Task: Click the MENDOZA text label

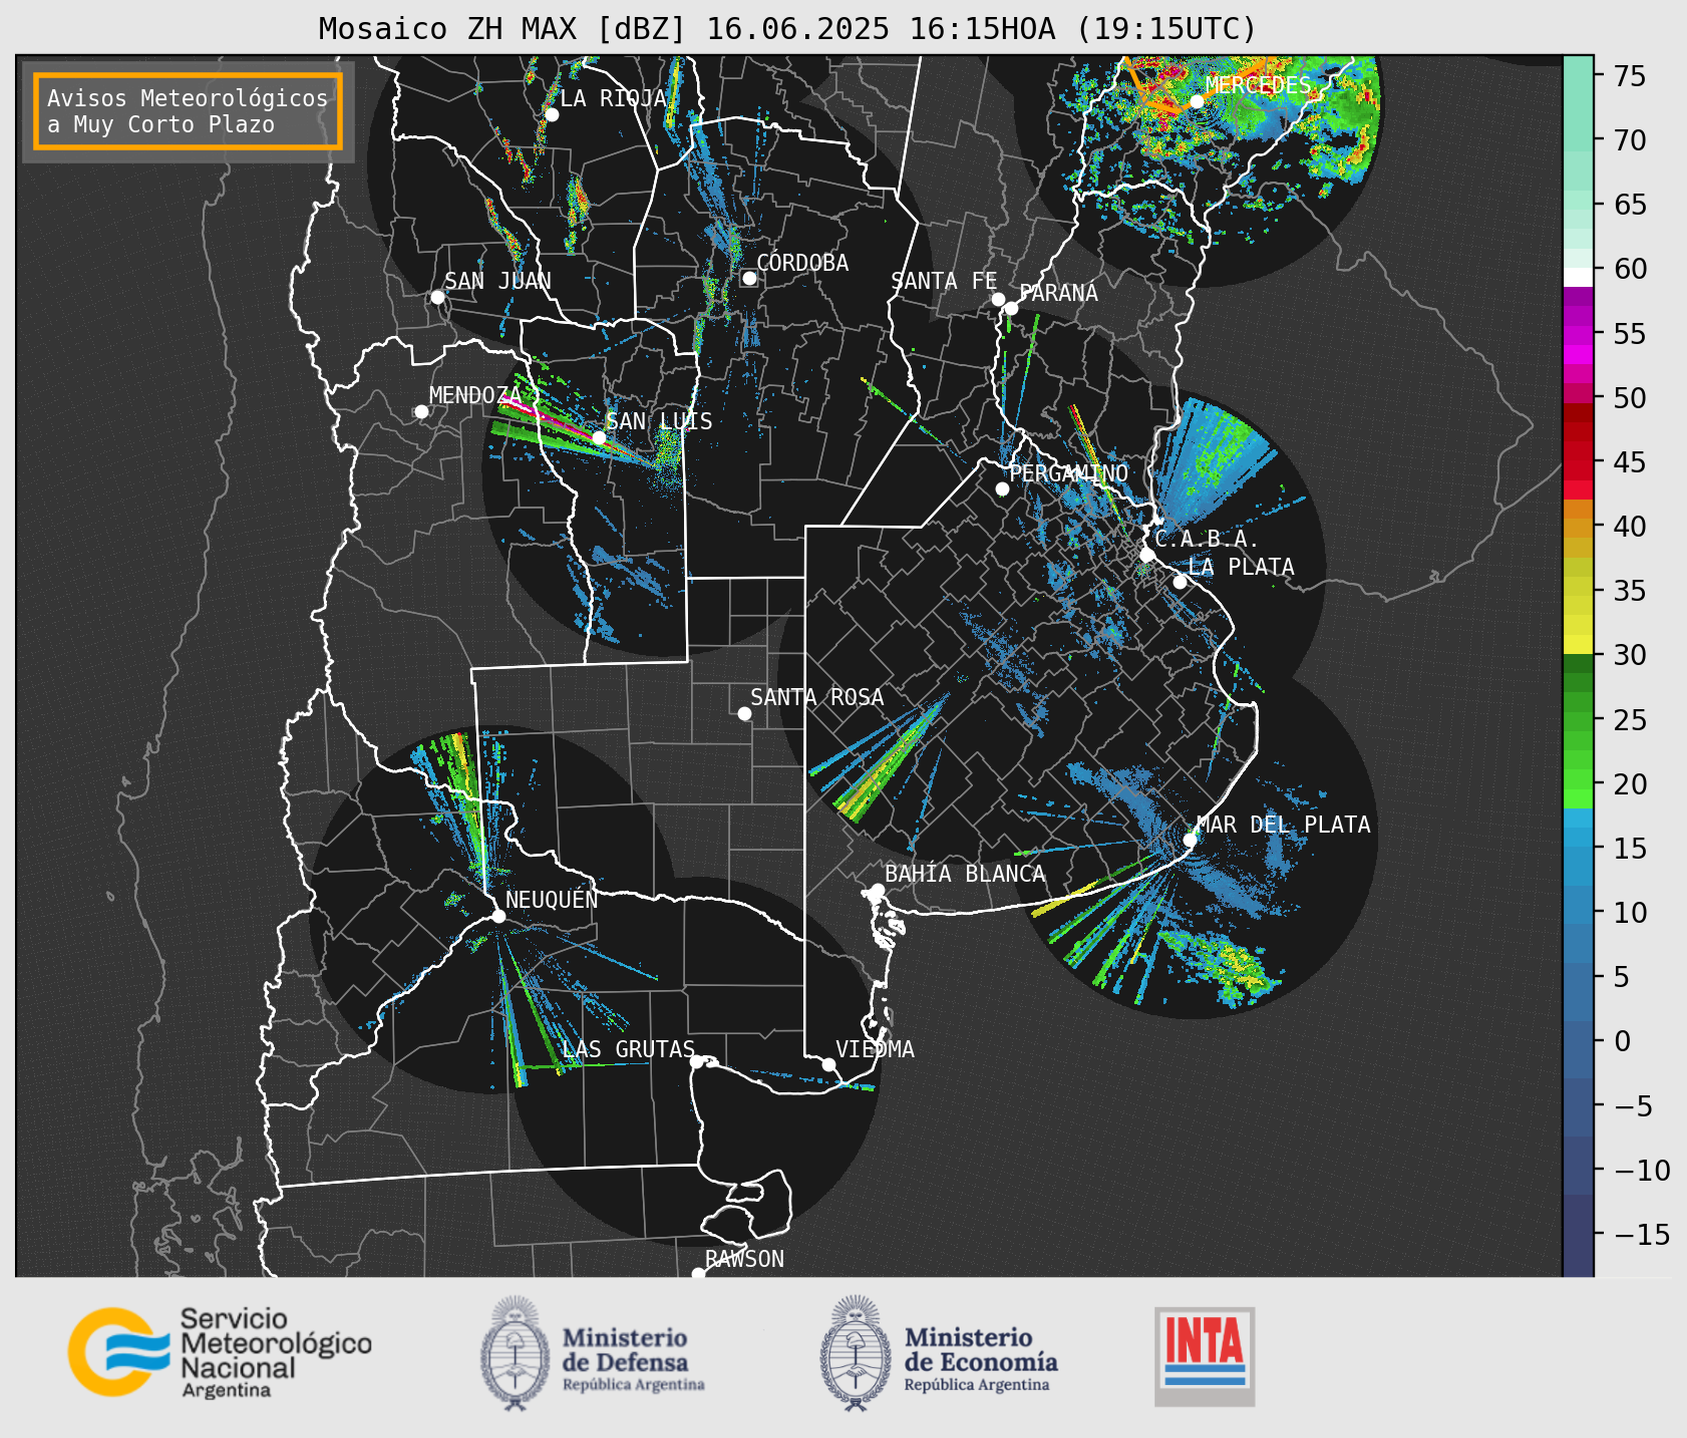Action: [475, 395]
